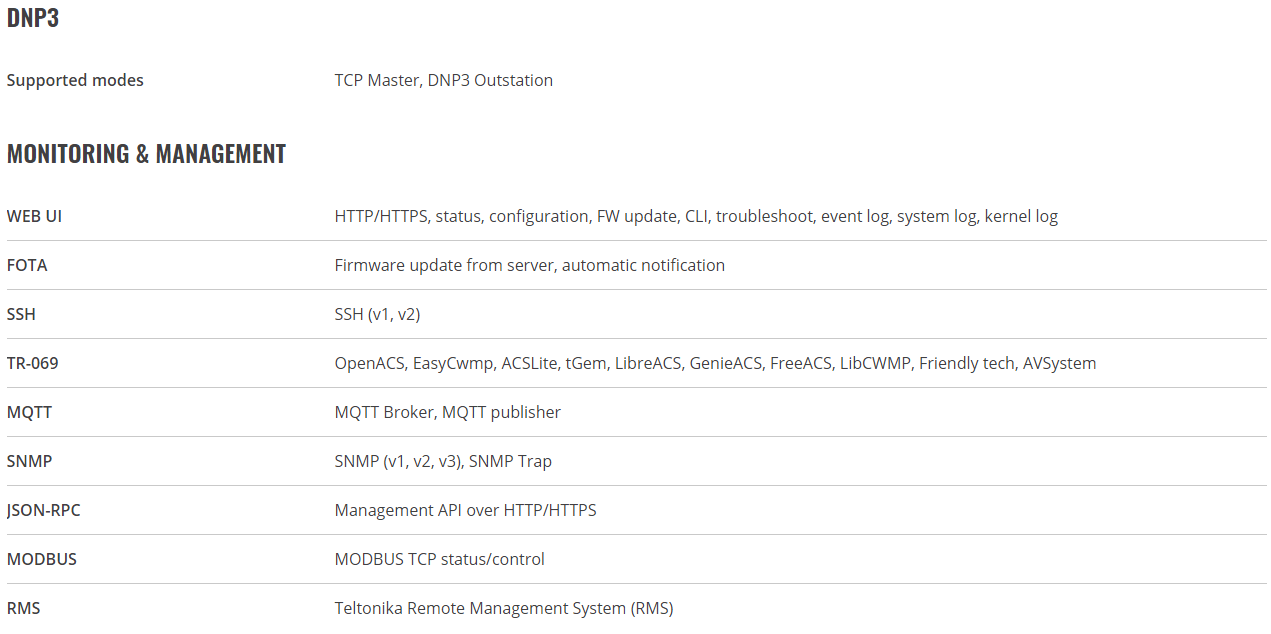Image resolution: width=1271 pixels, height=634 pixels.
Task: Click the 'RMS' row label
Action: click(x=24, y=608)
